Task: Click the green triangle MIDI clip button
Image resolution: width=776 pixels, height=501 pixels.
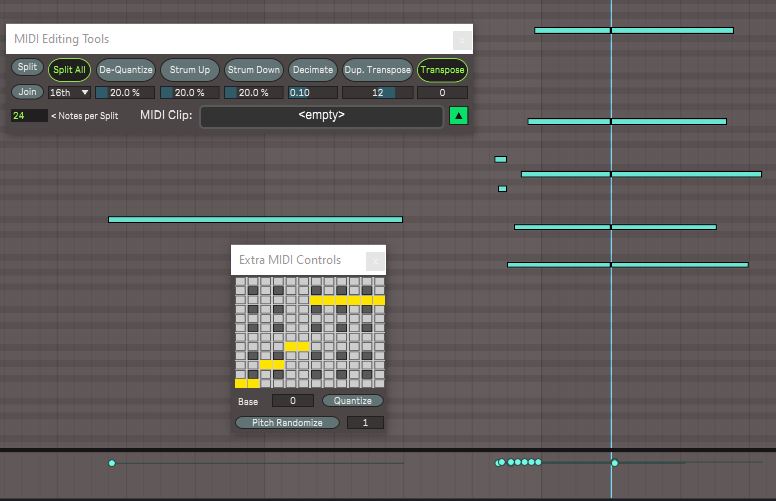Action: [458, 116]
